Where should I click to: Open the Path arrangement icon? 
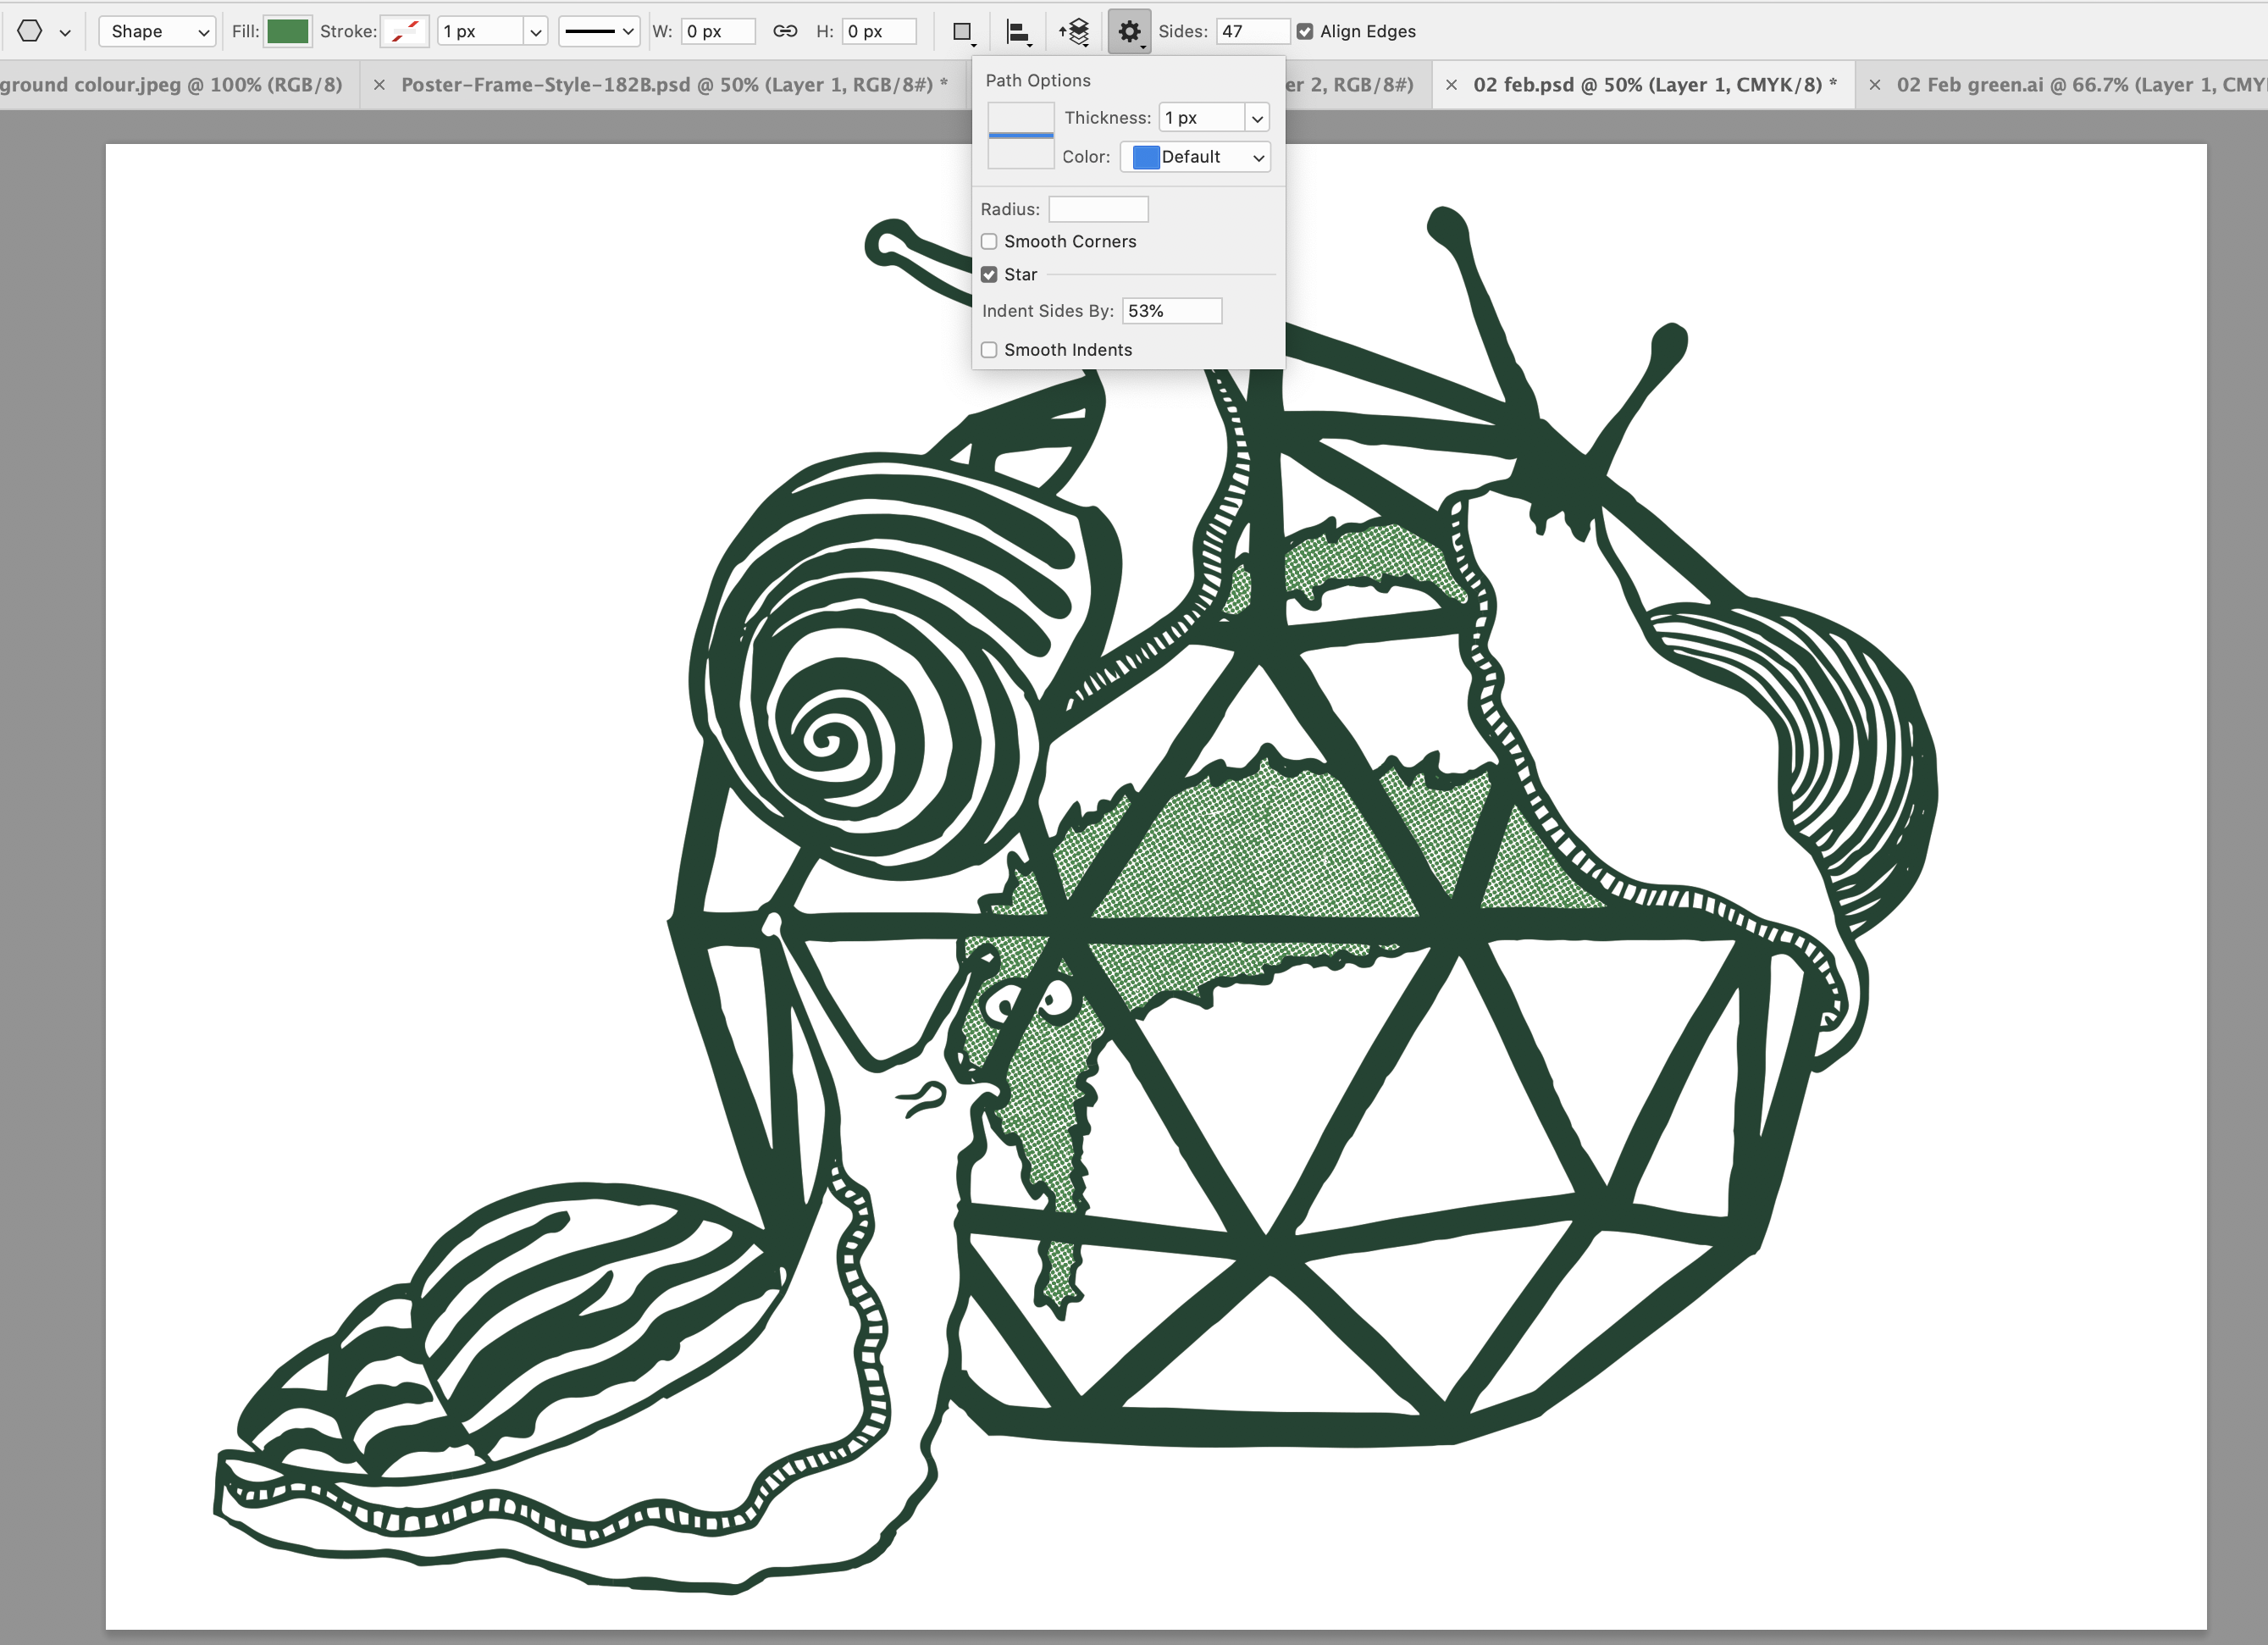click(1075, 32)
